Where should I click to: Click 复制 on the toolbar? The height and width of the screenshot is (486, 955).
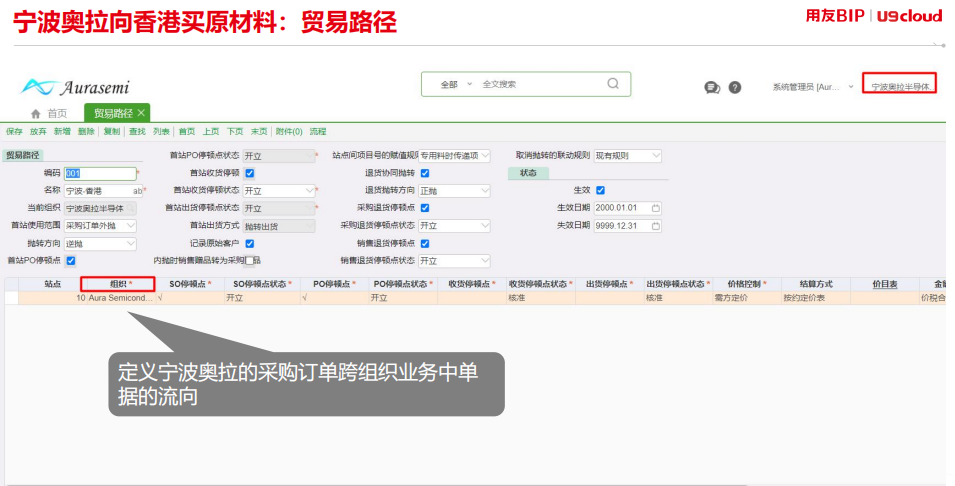tap(111, 132)
